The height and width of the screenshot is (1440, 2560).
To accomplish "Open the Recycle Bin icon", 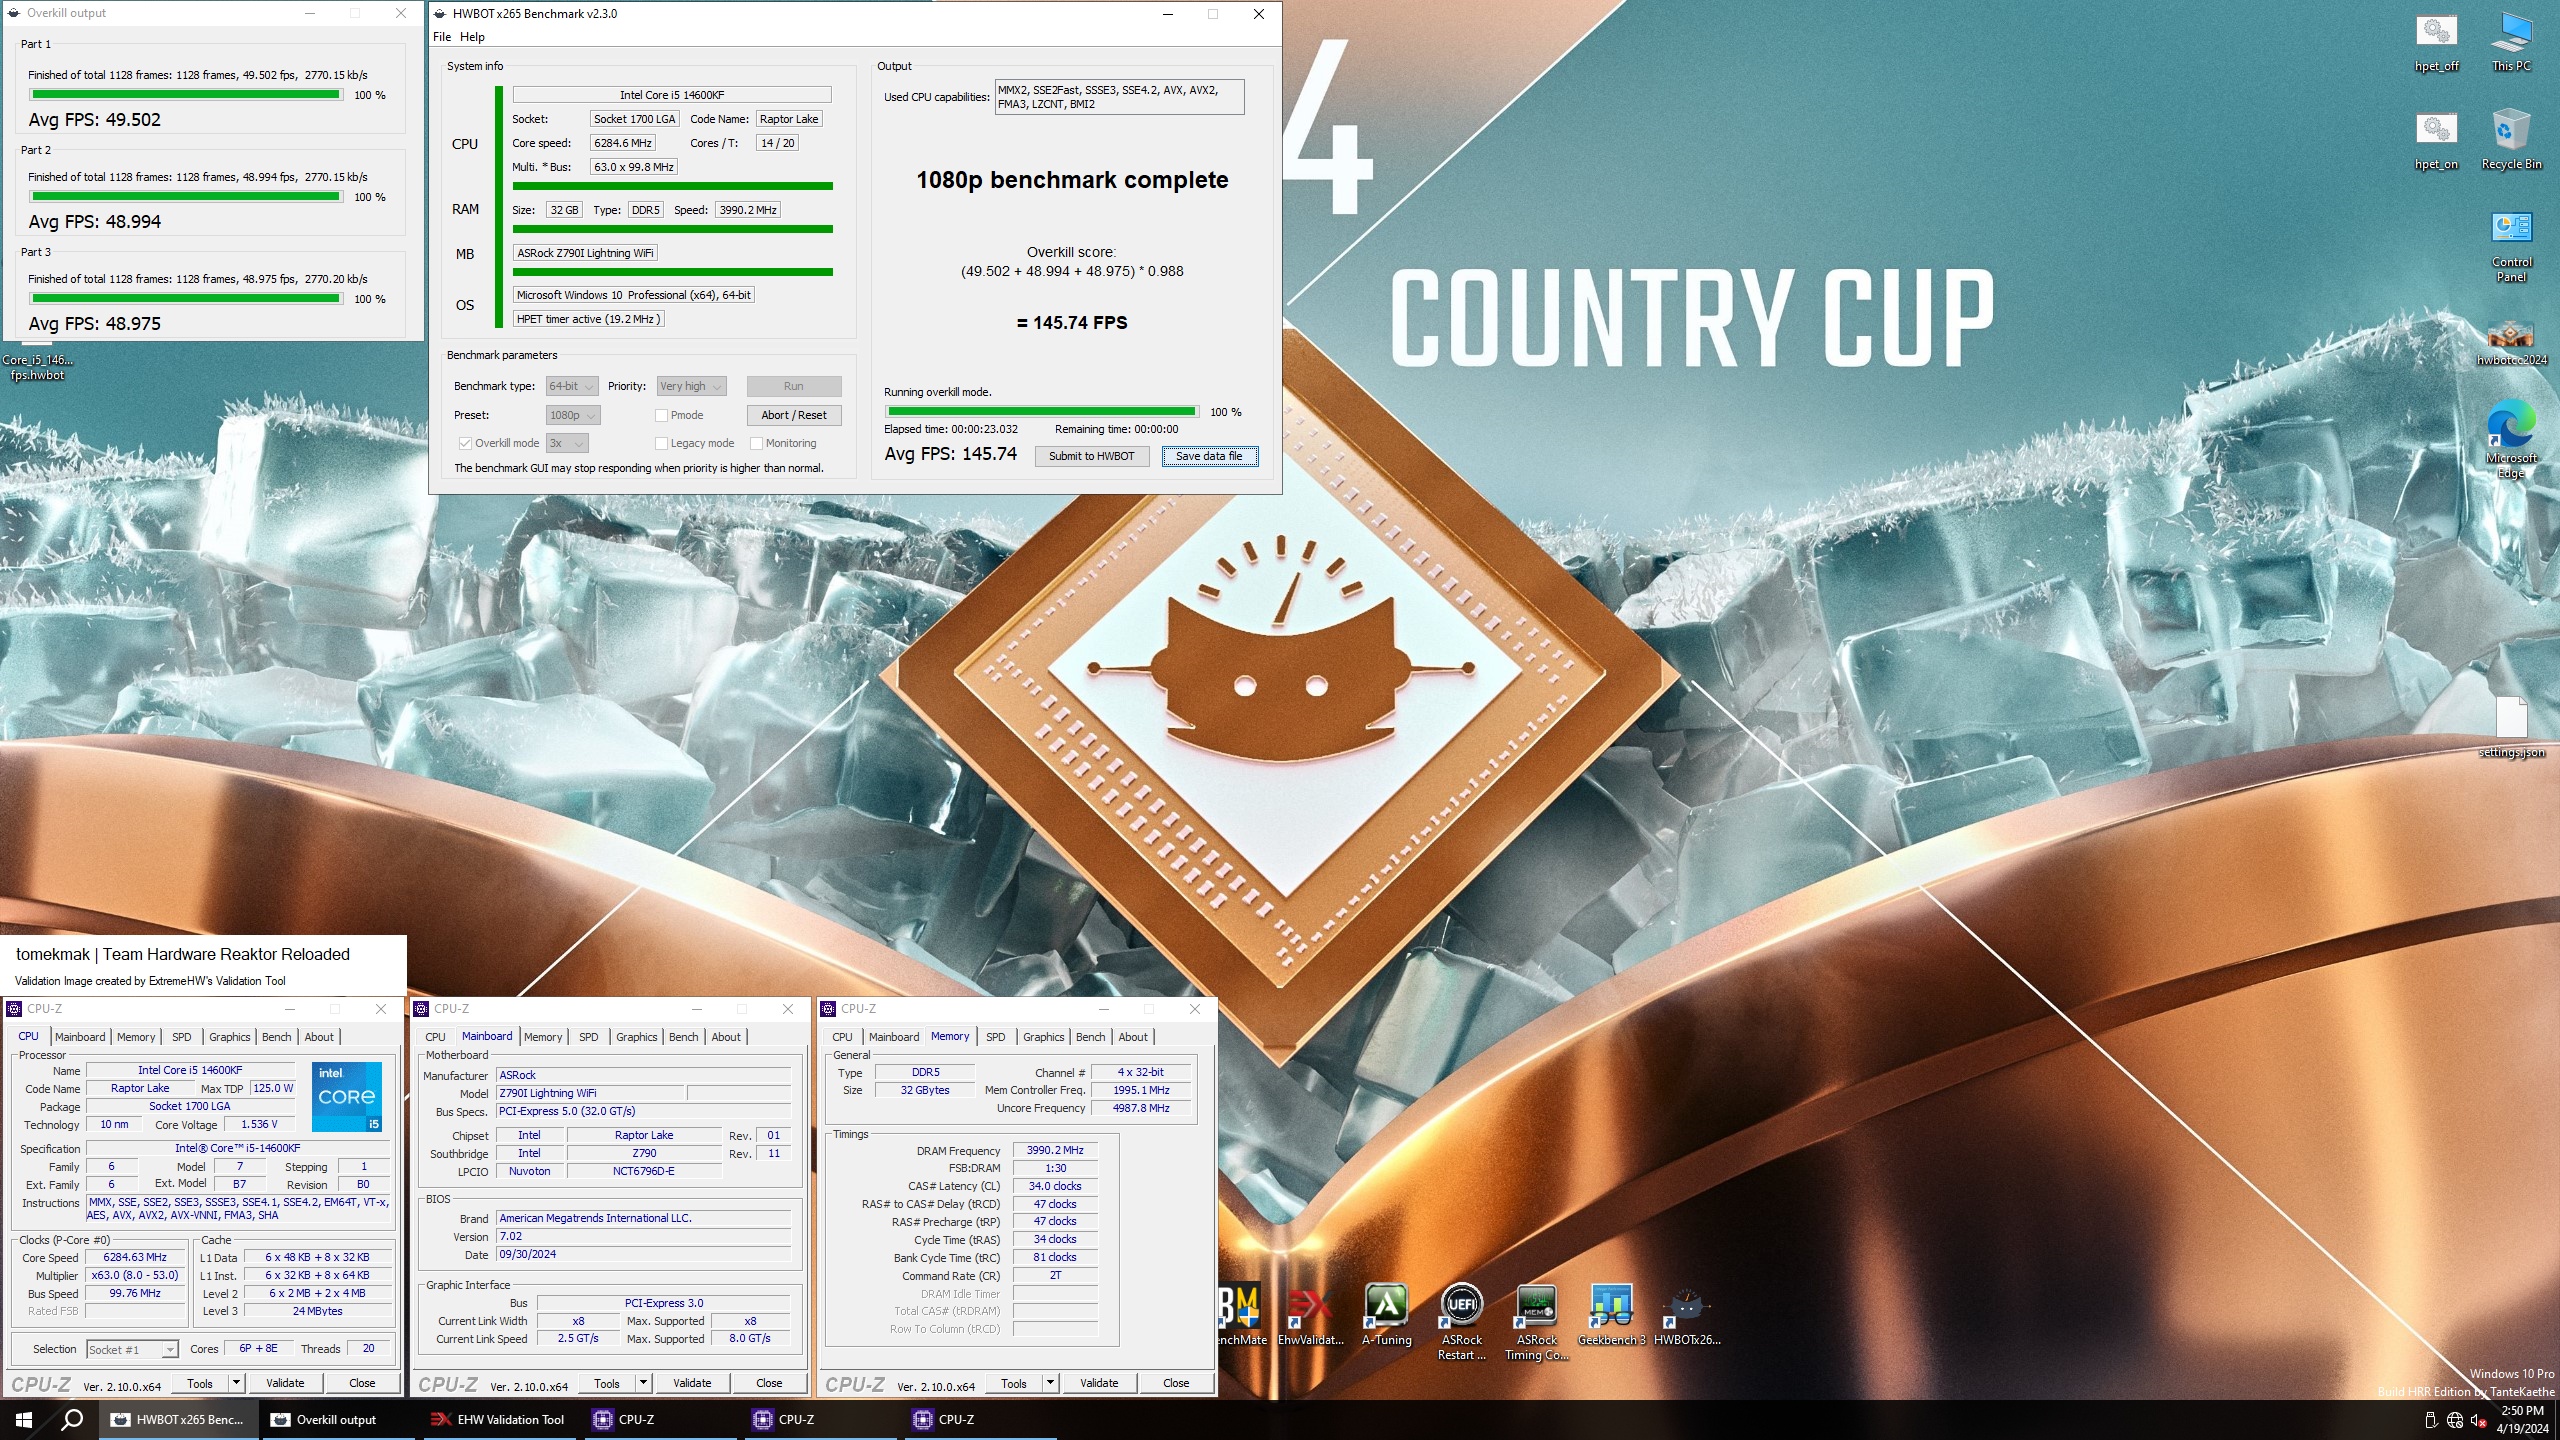I will [2511, 140].
